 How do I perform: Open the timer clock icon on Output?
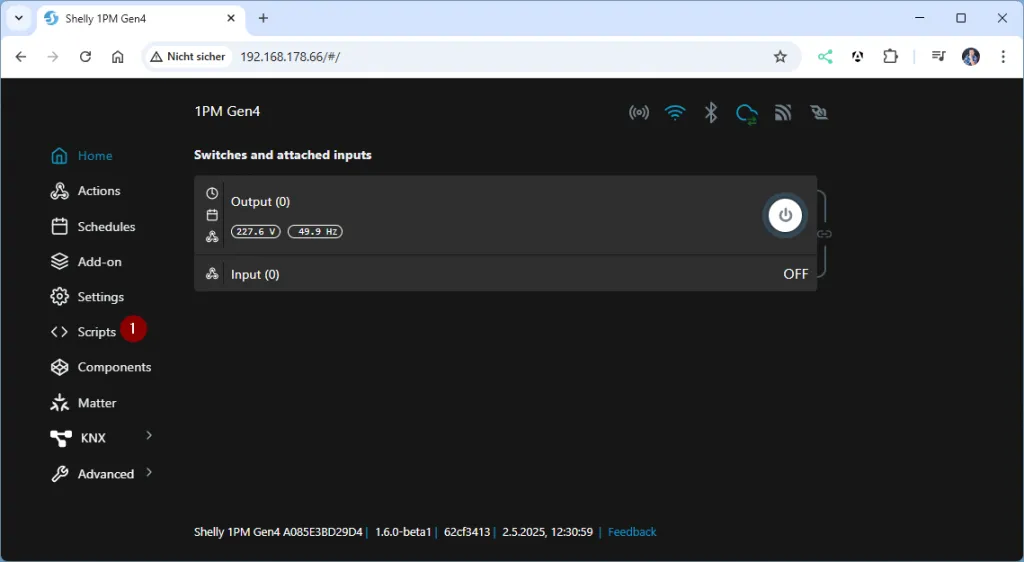(212, 193)
